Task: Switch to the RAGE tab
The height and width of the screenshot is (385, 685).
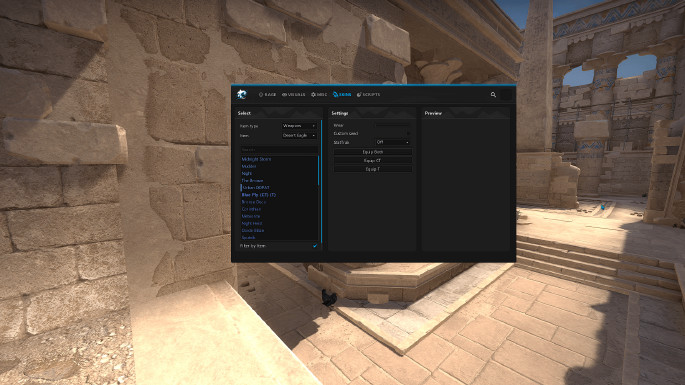Action: [267, 94]
